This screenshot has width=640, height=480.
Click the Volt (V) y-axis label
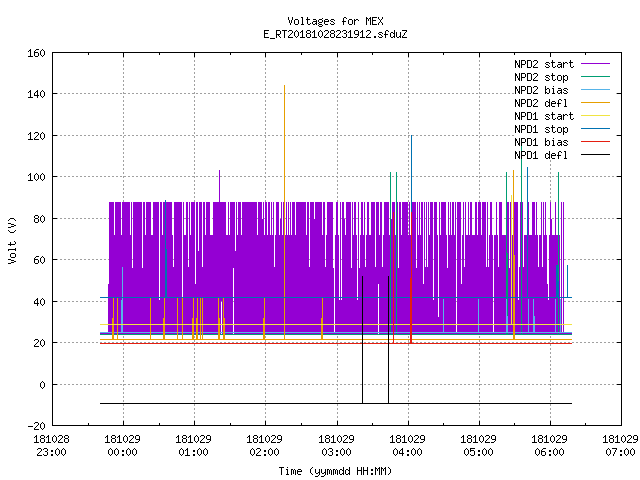click(13, 240)
